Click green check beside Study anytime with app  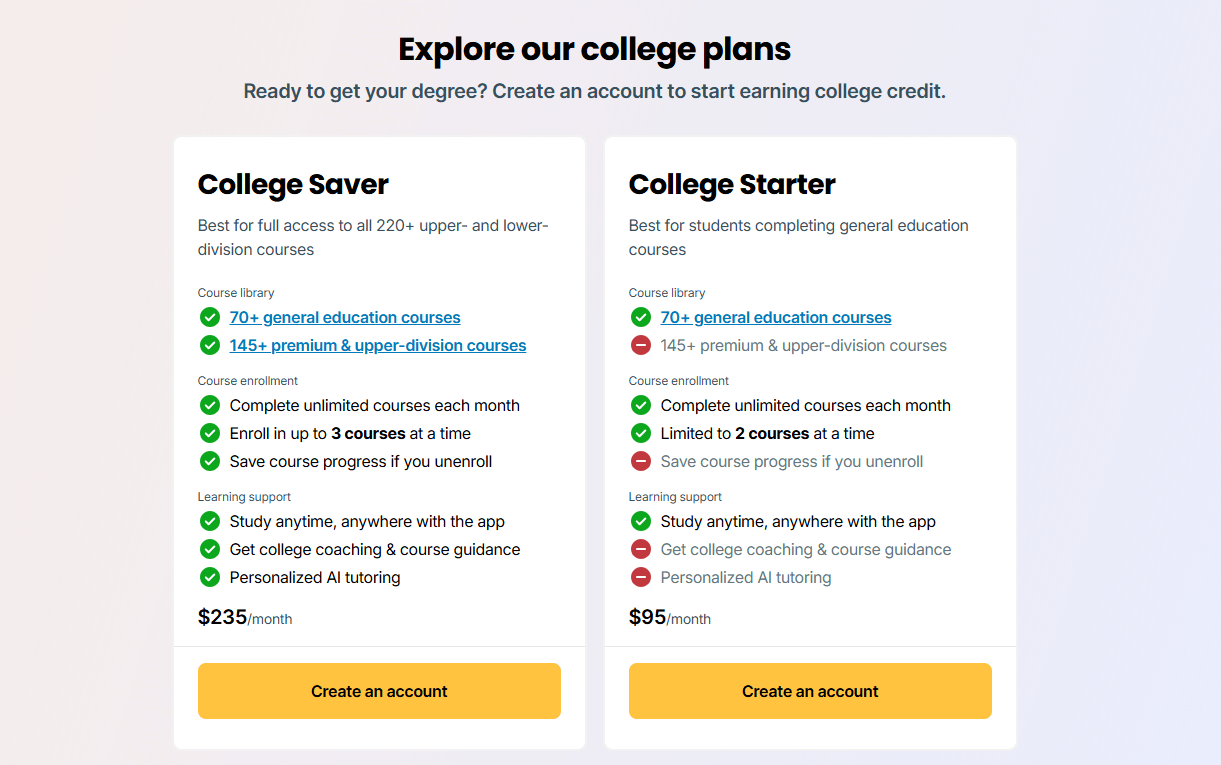click(x=210, y=521)
